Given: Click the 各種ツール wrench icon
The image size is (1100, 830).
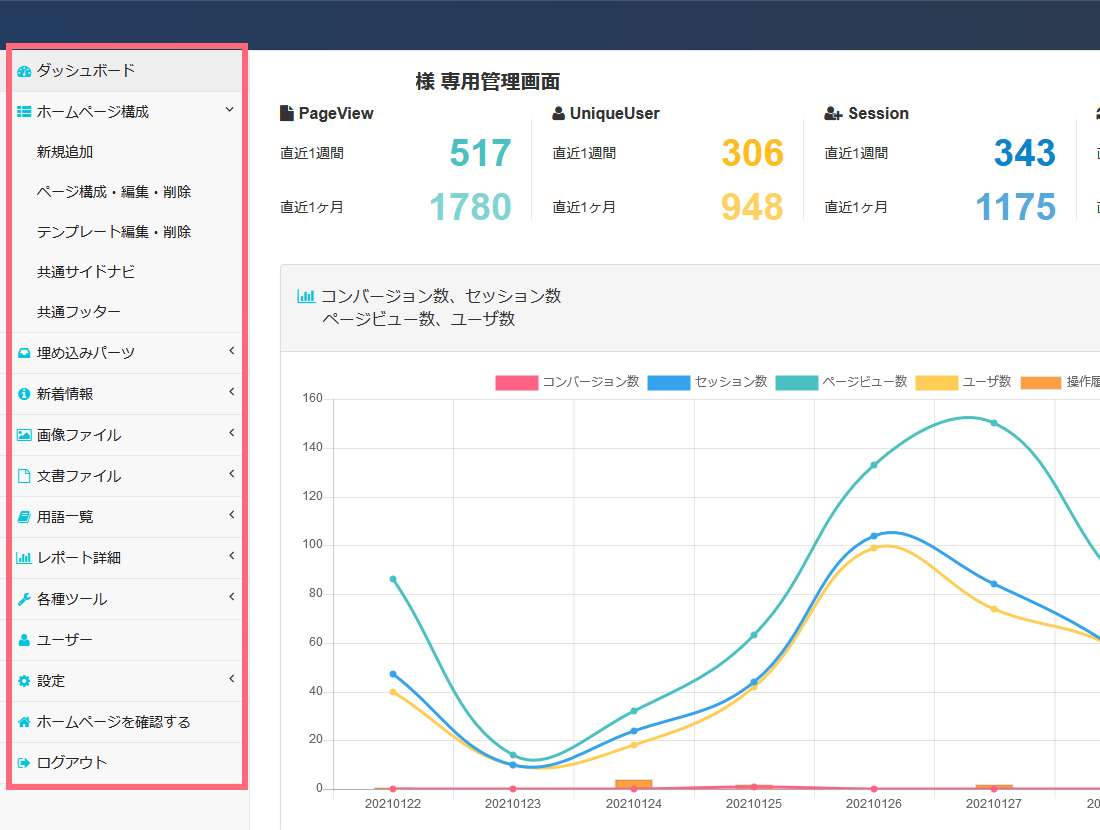Looking at the screenshot, I should tap(24, 599).
